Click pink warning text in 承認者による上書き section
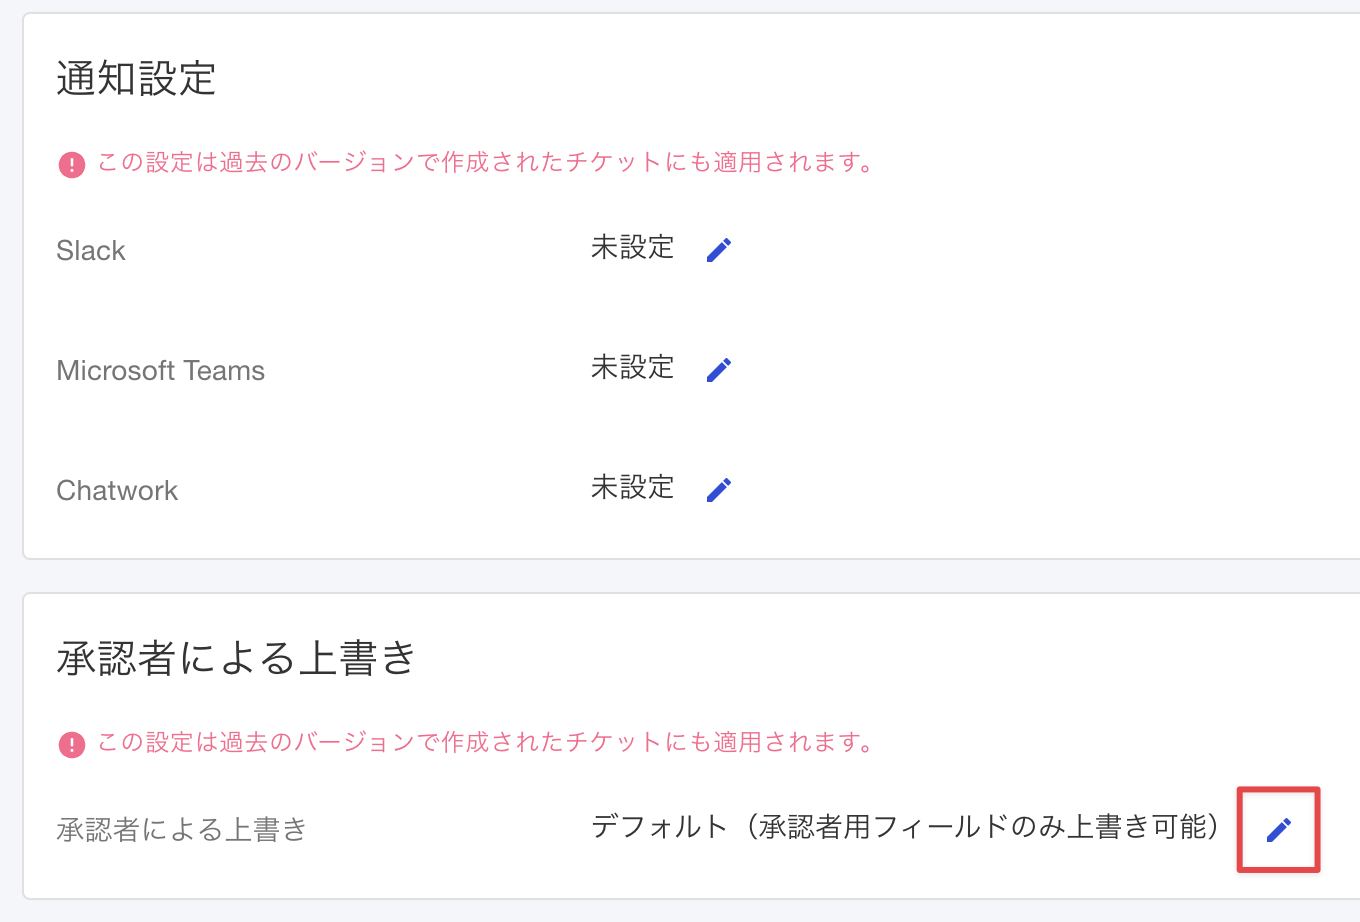 click(486, 743)
